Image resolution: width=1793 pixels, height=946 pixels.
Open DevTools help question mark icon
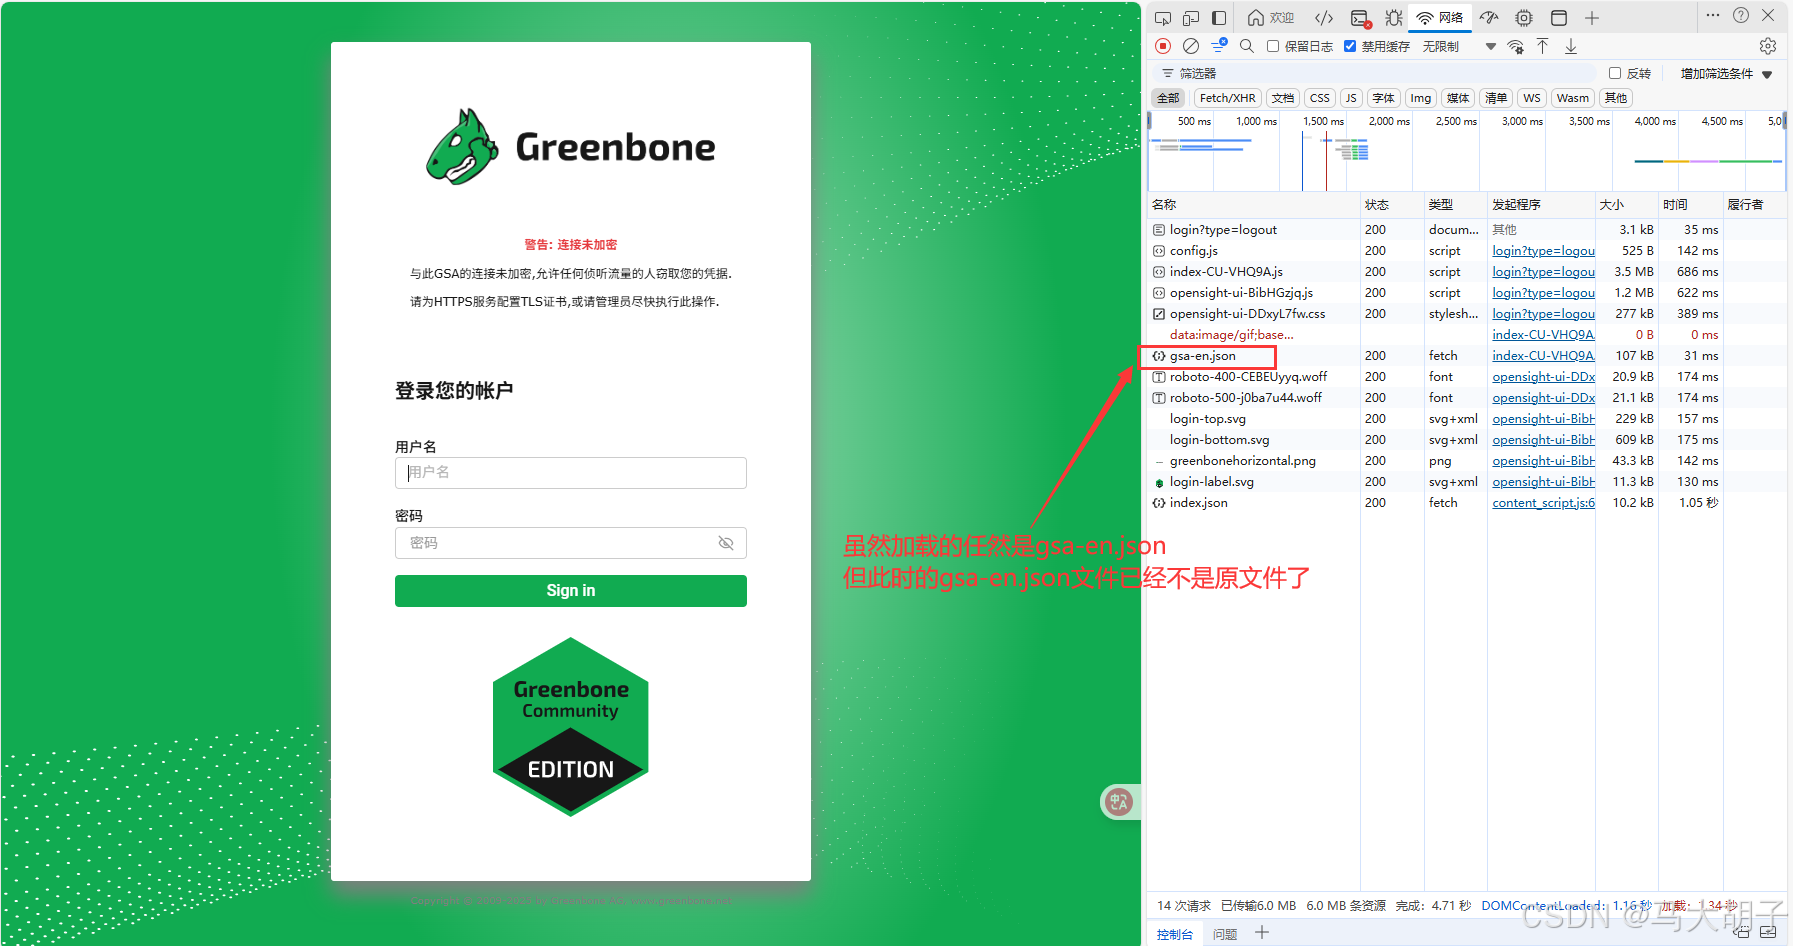1741,15
